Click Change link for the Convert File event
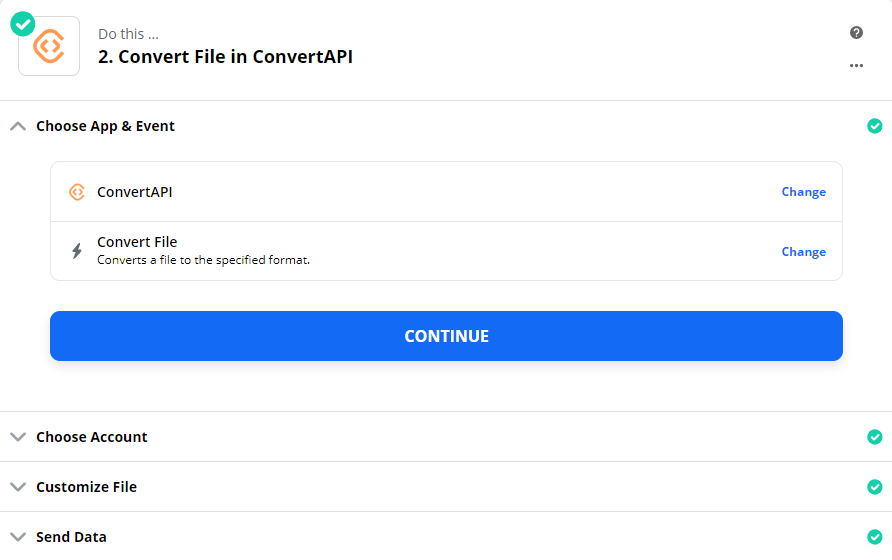 point(803,252)
